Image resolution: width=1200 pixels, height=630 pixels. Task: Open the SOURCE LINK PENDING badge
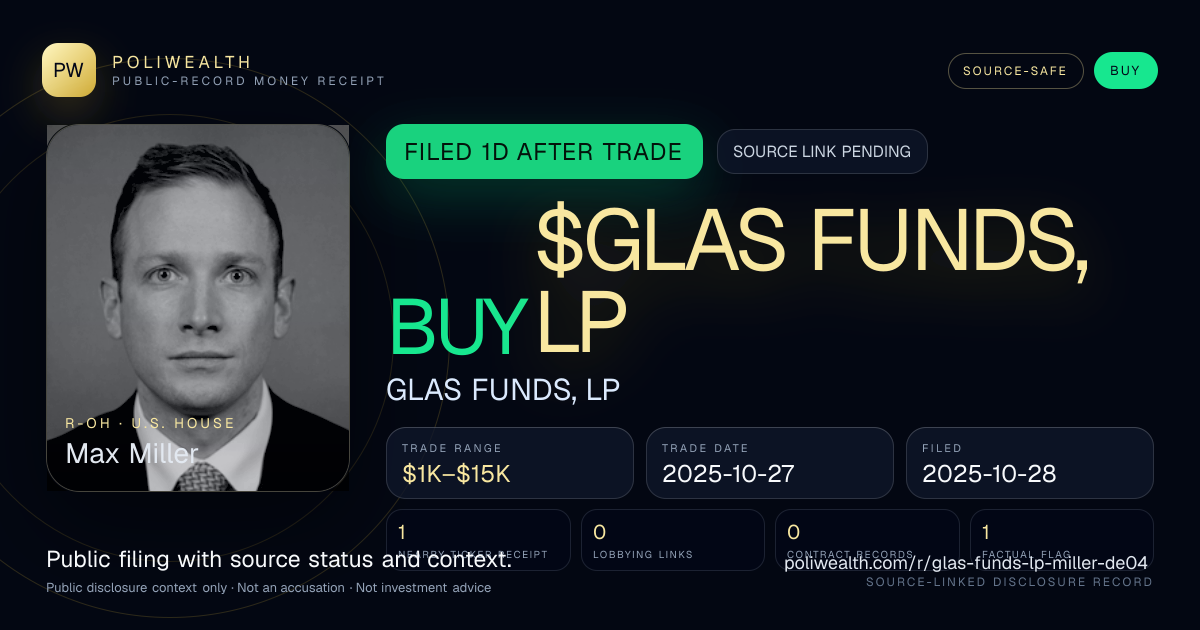pos(822,152)
